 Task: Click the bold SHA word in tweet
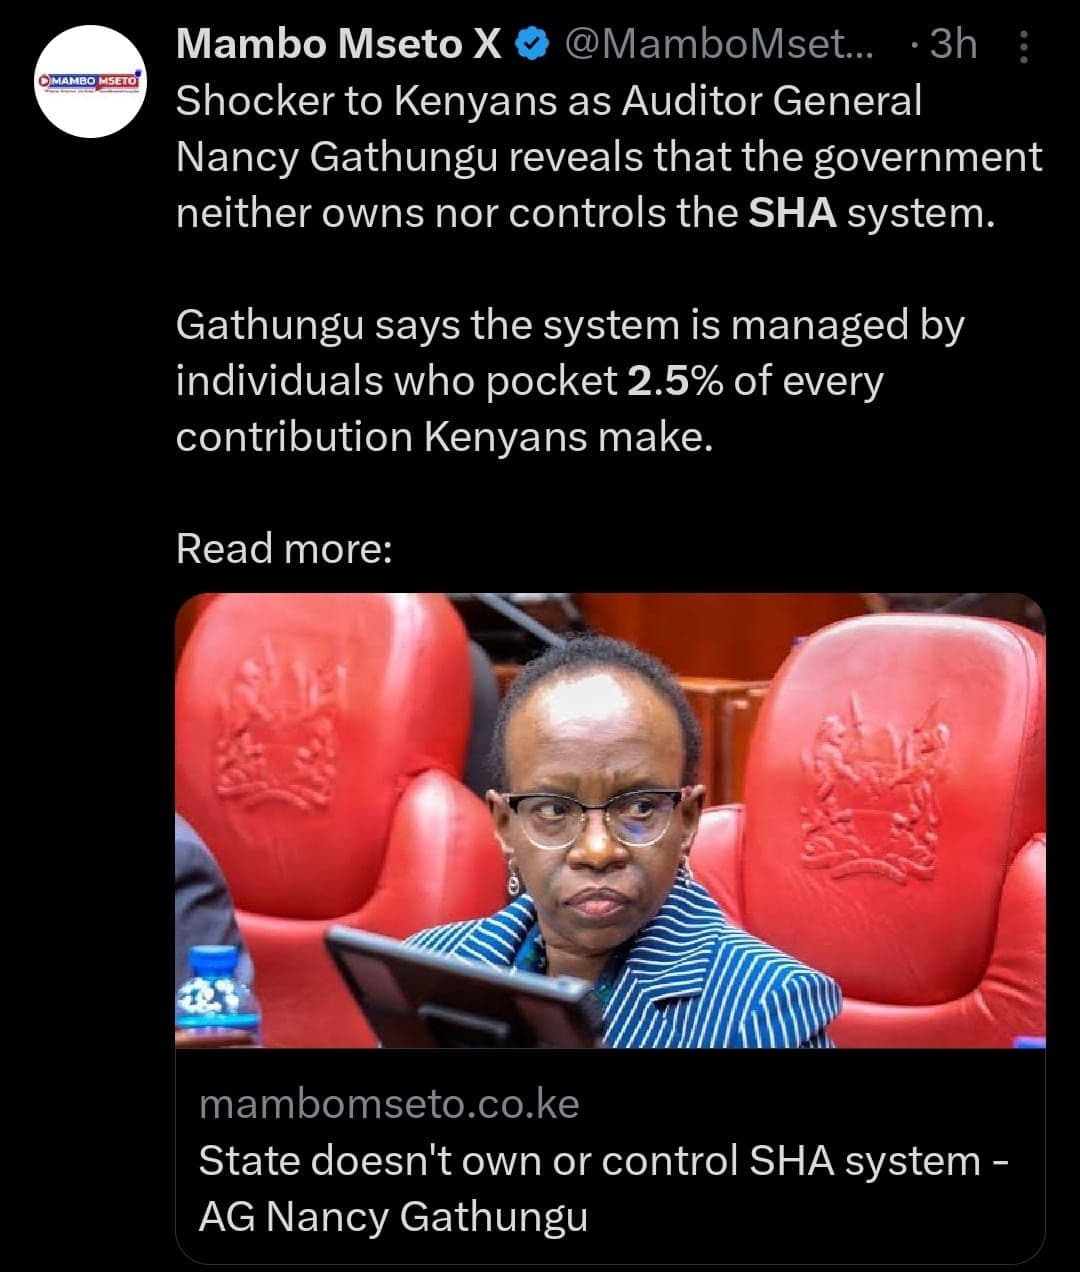793,214
